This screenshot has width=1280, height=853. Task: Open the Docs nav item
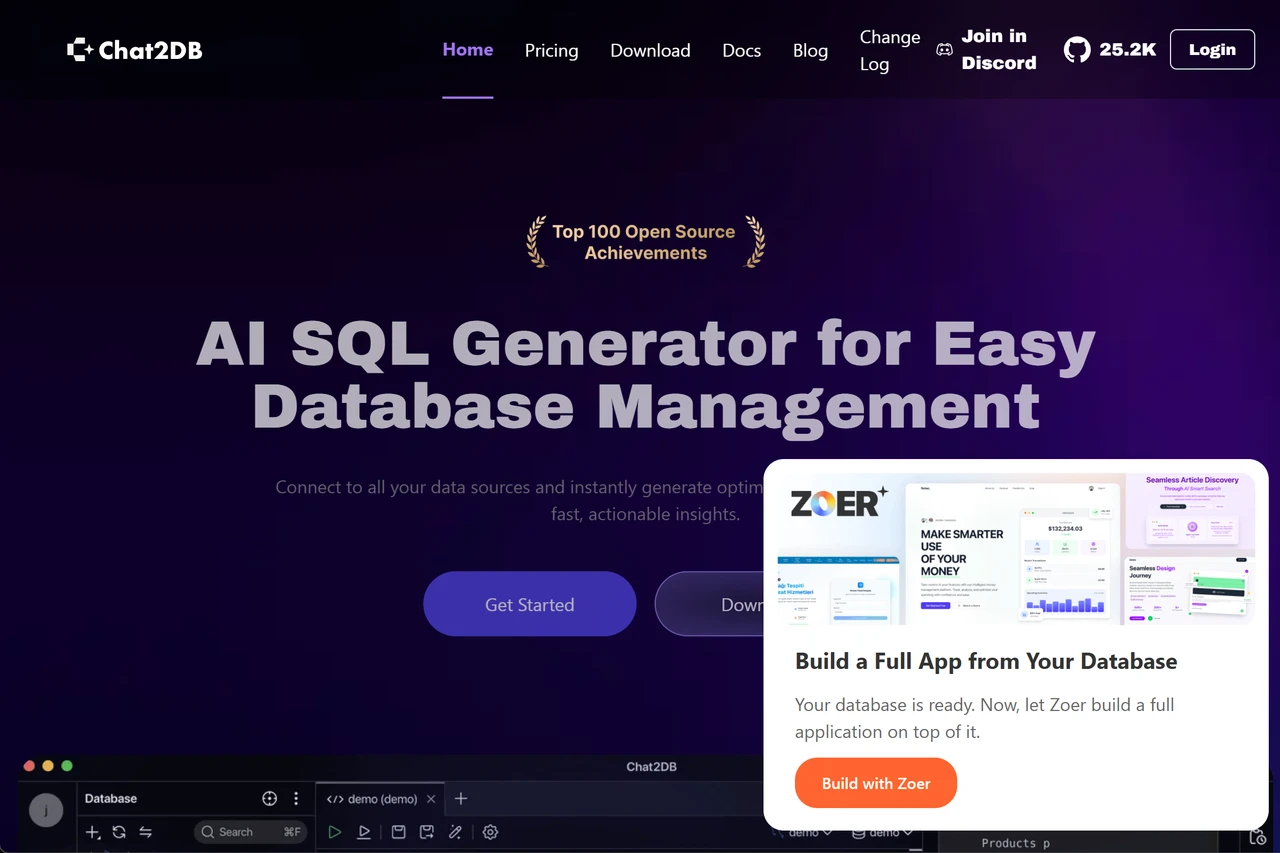(742, 50)
